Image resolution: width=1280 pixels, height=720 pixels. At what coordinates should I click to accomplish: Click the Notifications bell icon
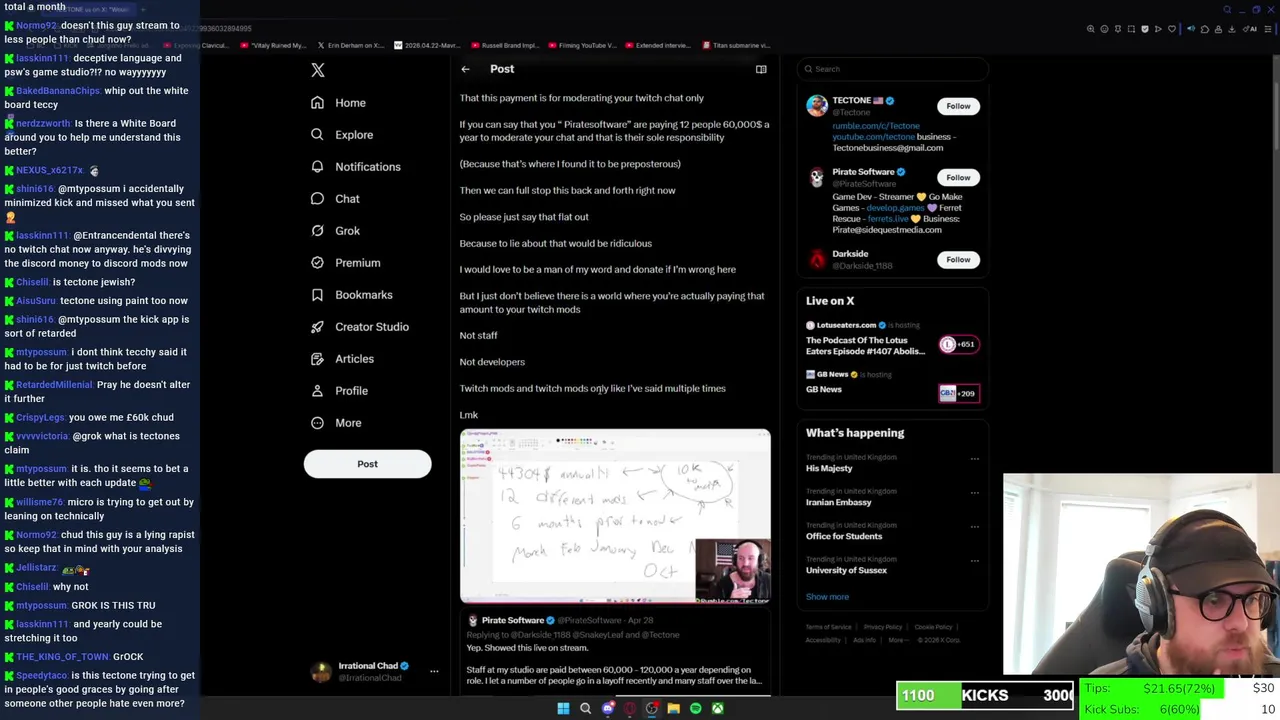pos(317,166)
